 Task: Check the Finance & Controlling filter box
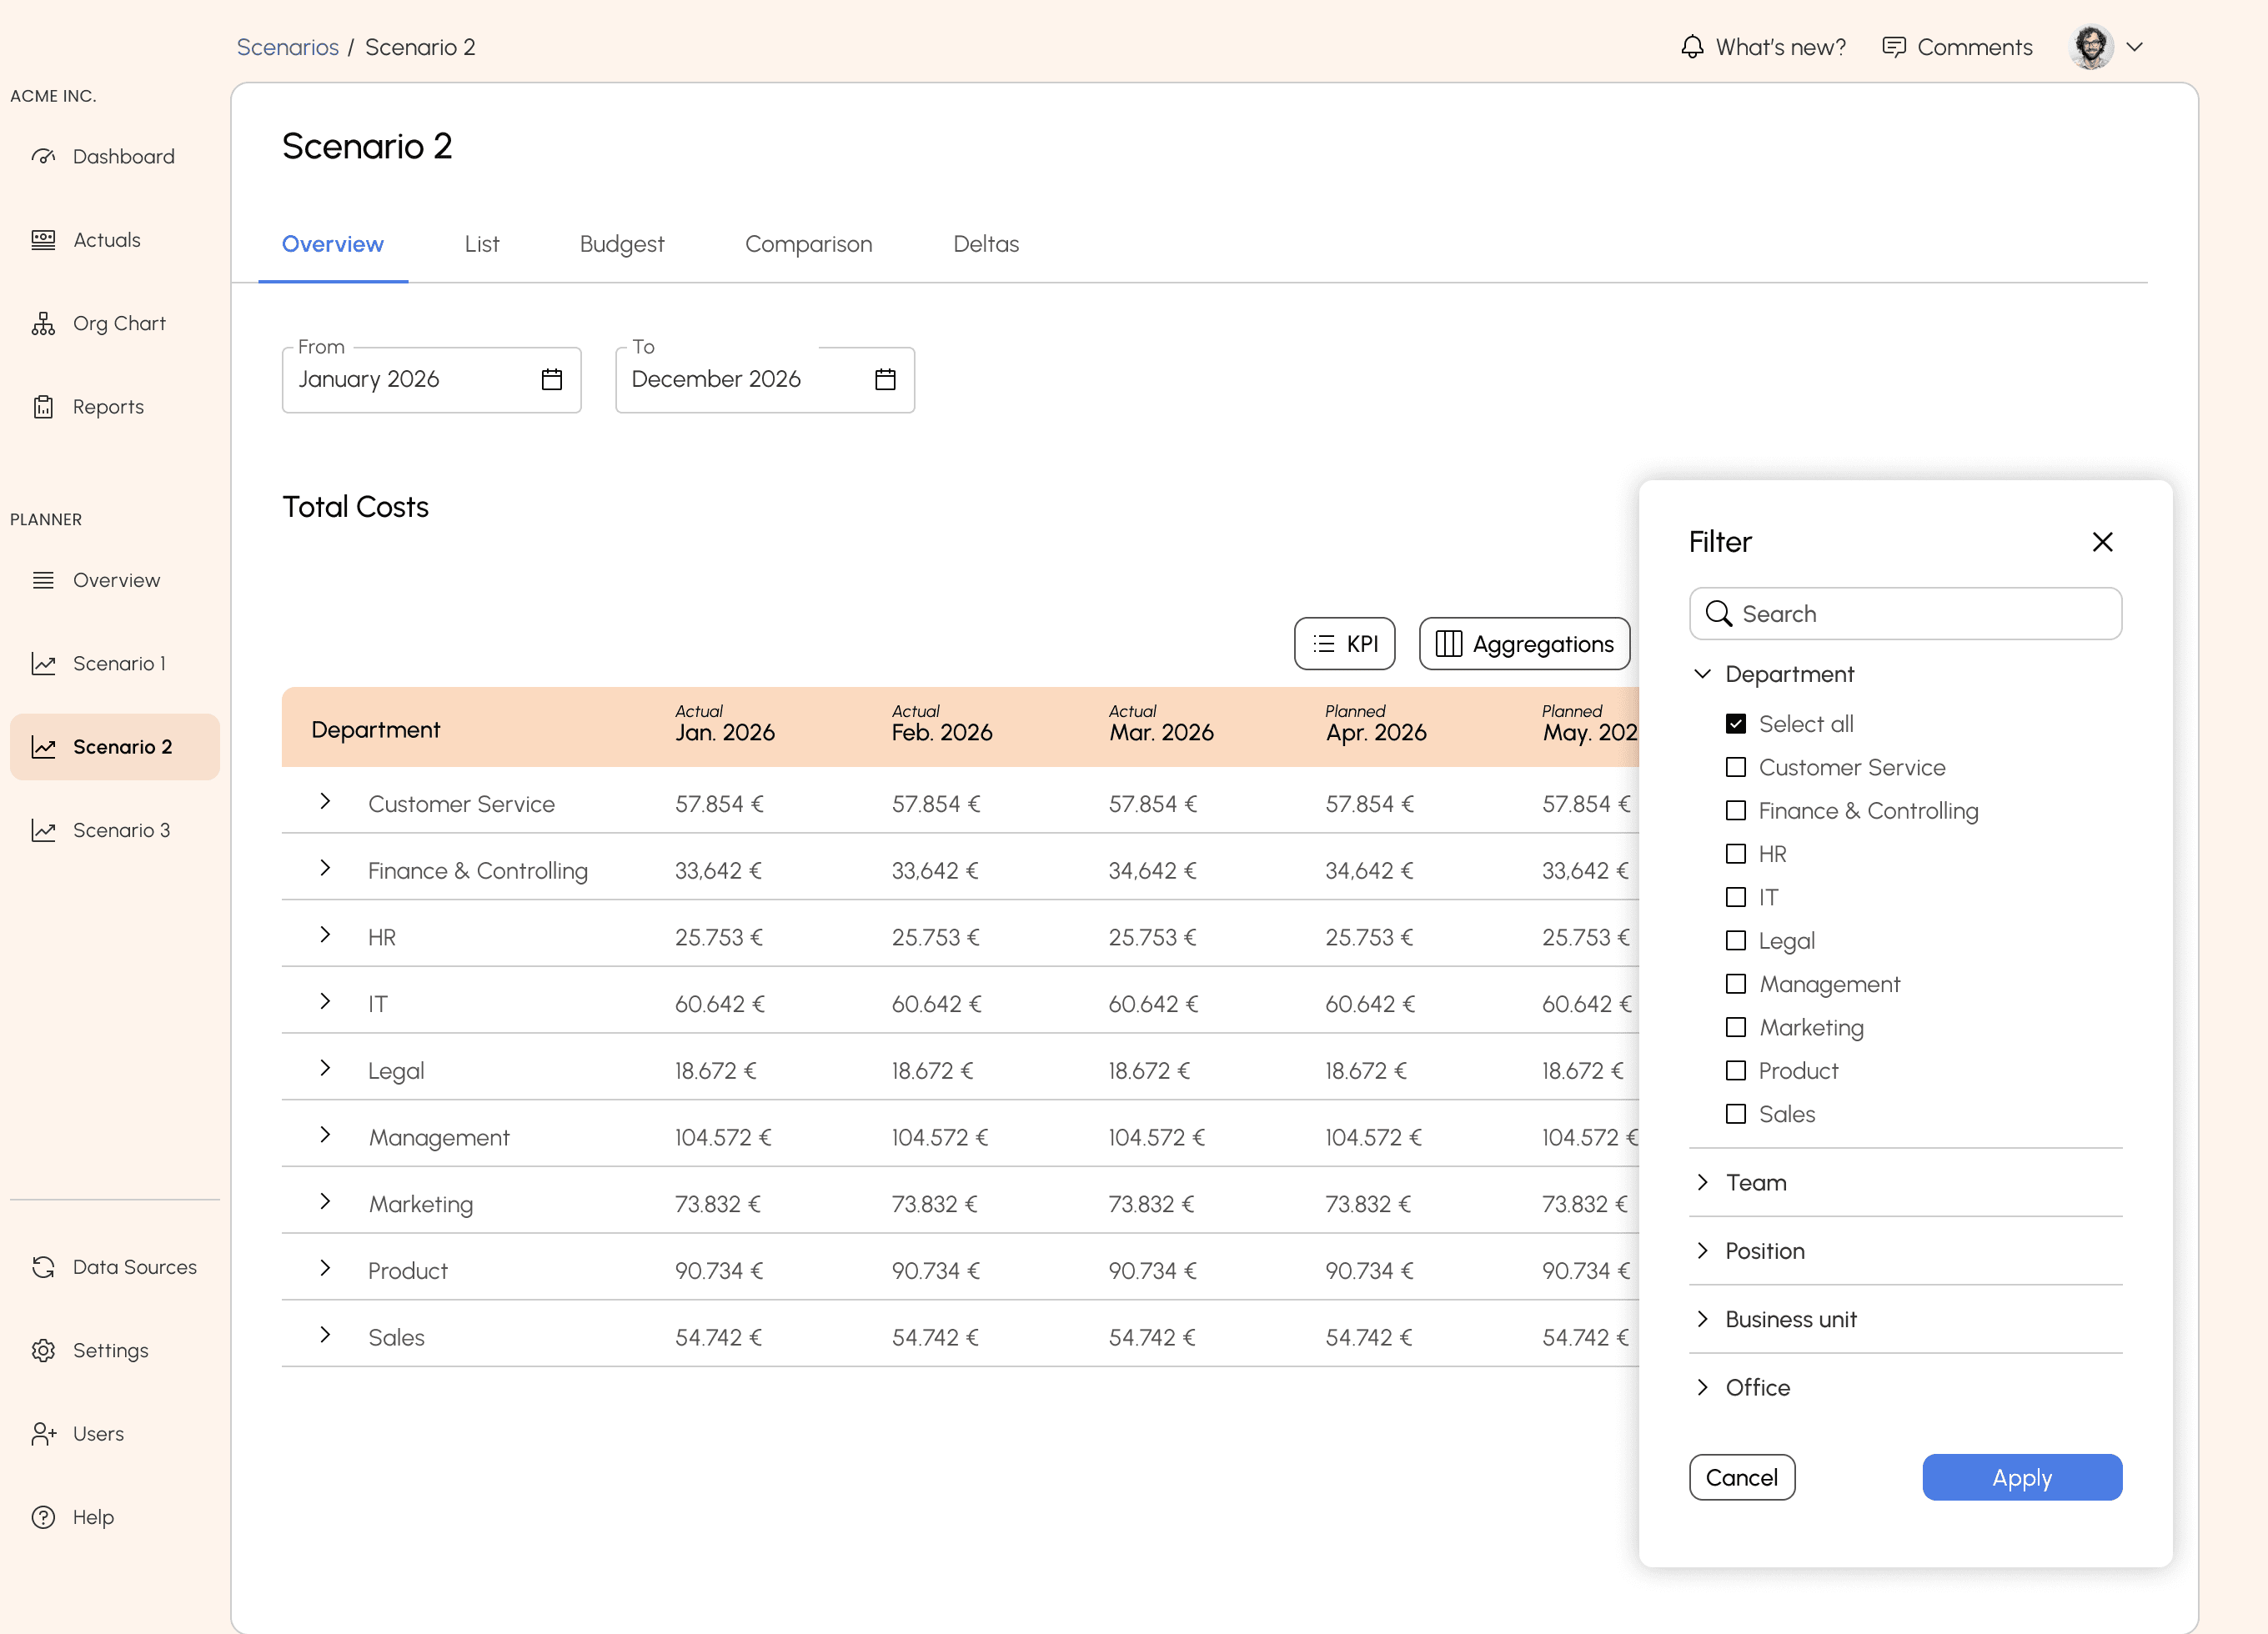tap(1736, 811)
